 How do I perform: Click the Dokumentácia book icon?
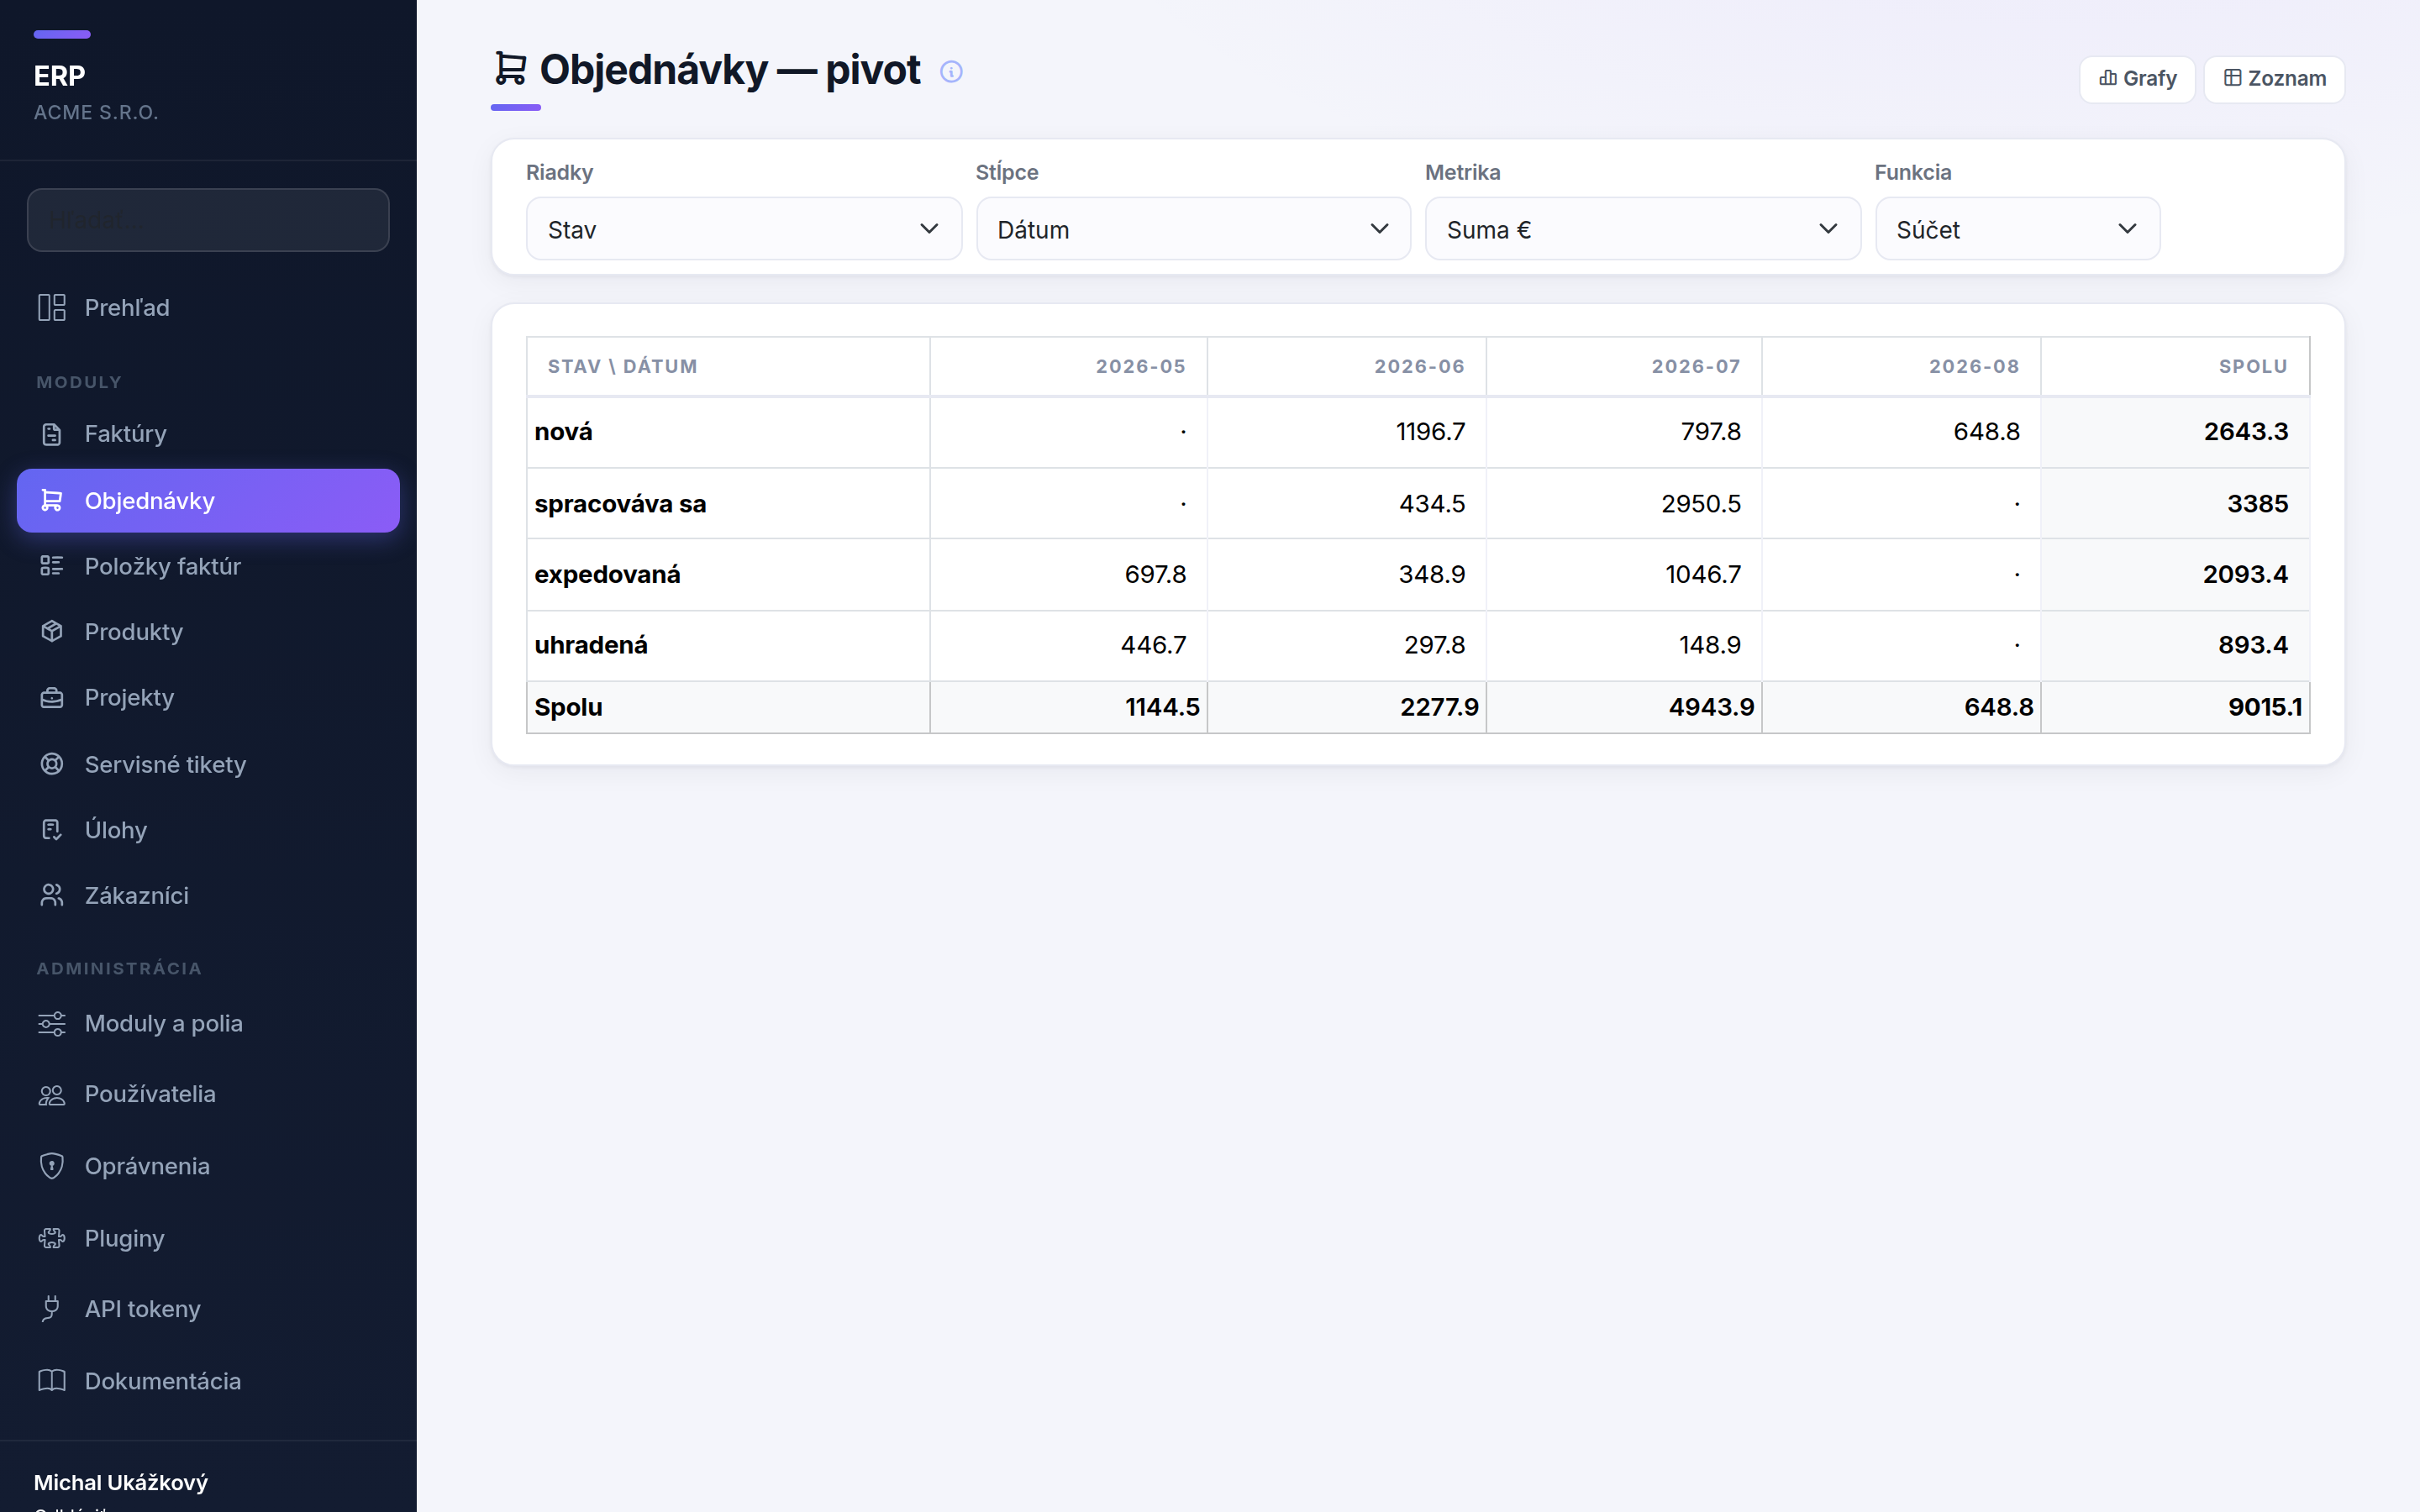point(52,1381)
